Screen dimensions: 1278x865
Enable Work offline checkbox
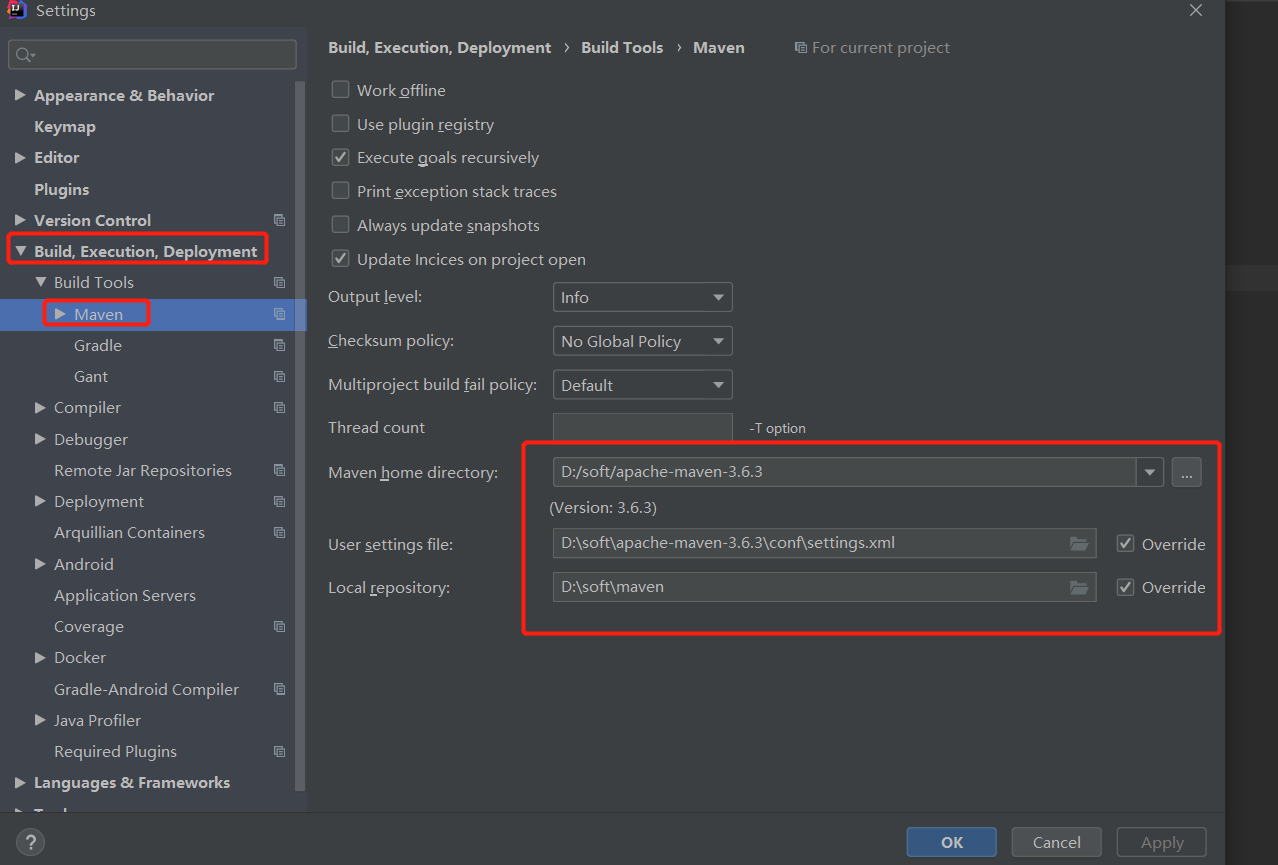tap(340, 90)
